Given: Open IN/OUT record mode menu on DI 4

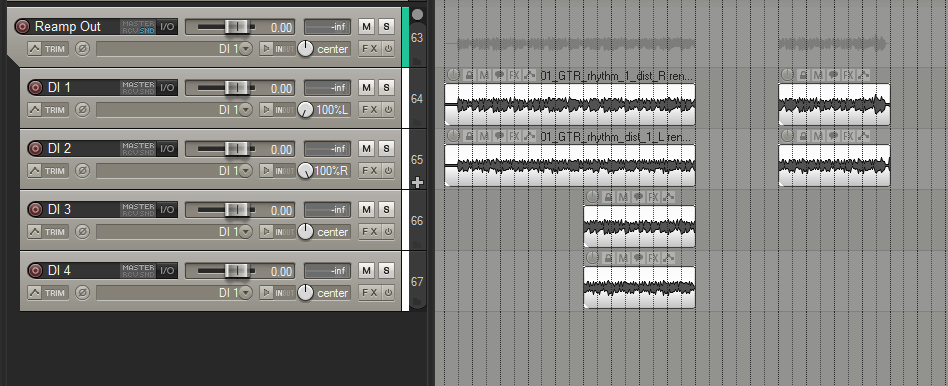Looking at the screenshot, I should (285, 293).
